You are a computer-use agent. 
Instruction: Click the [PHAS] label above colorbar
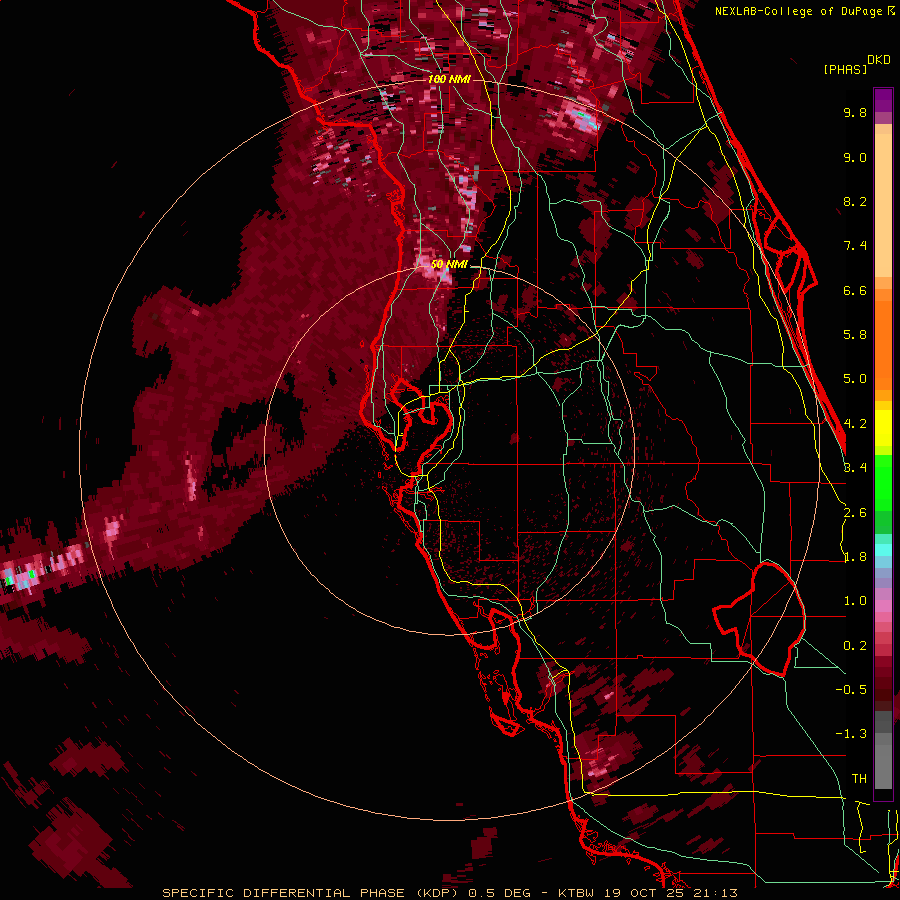point(845,69)
